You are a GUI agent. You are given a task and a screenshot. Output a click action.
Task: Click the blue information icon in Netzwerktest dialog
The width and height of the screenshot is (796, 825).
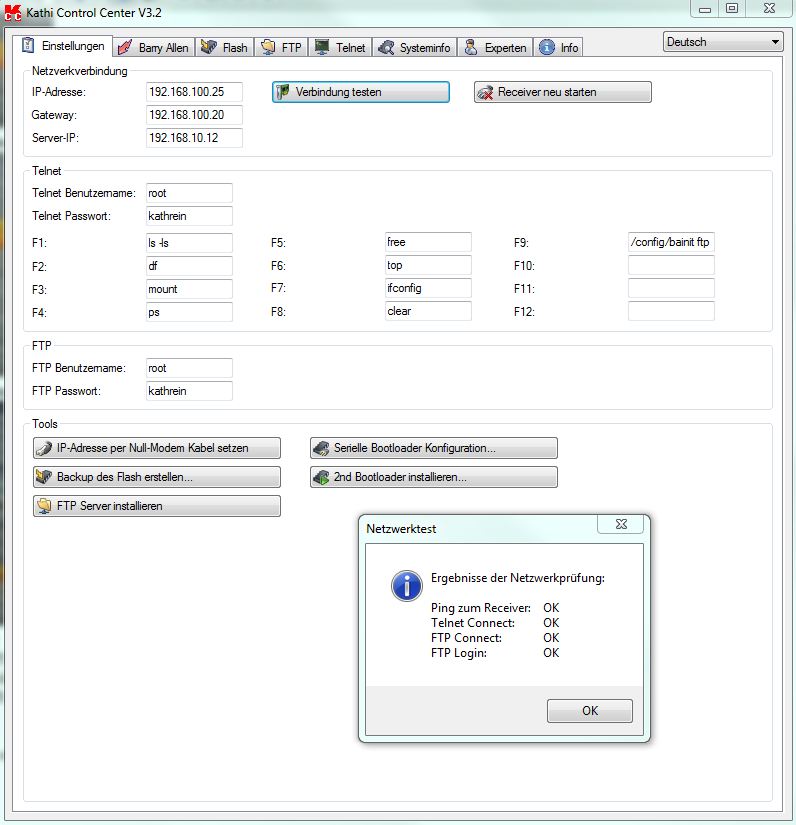[x=407, y=586]
